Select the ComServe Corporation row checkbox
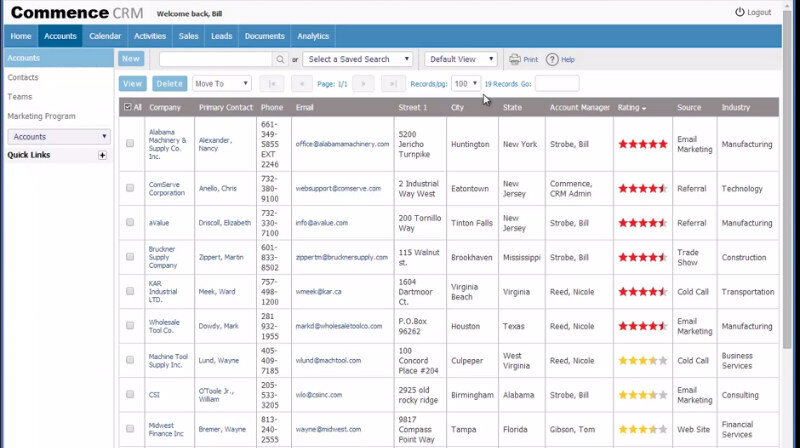 click(x=130, y=188)
